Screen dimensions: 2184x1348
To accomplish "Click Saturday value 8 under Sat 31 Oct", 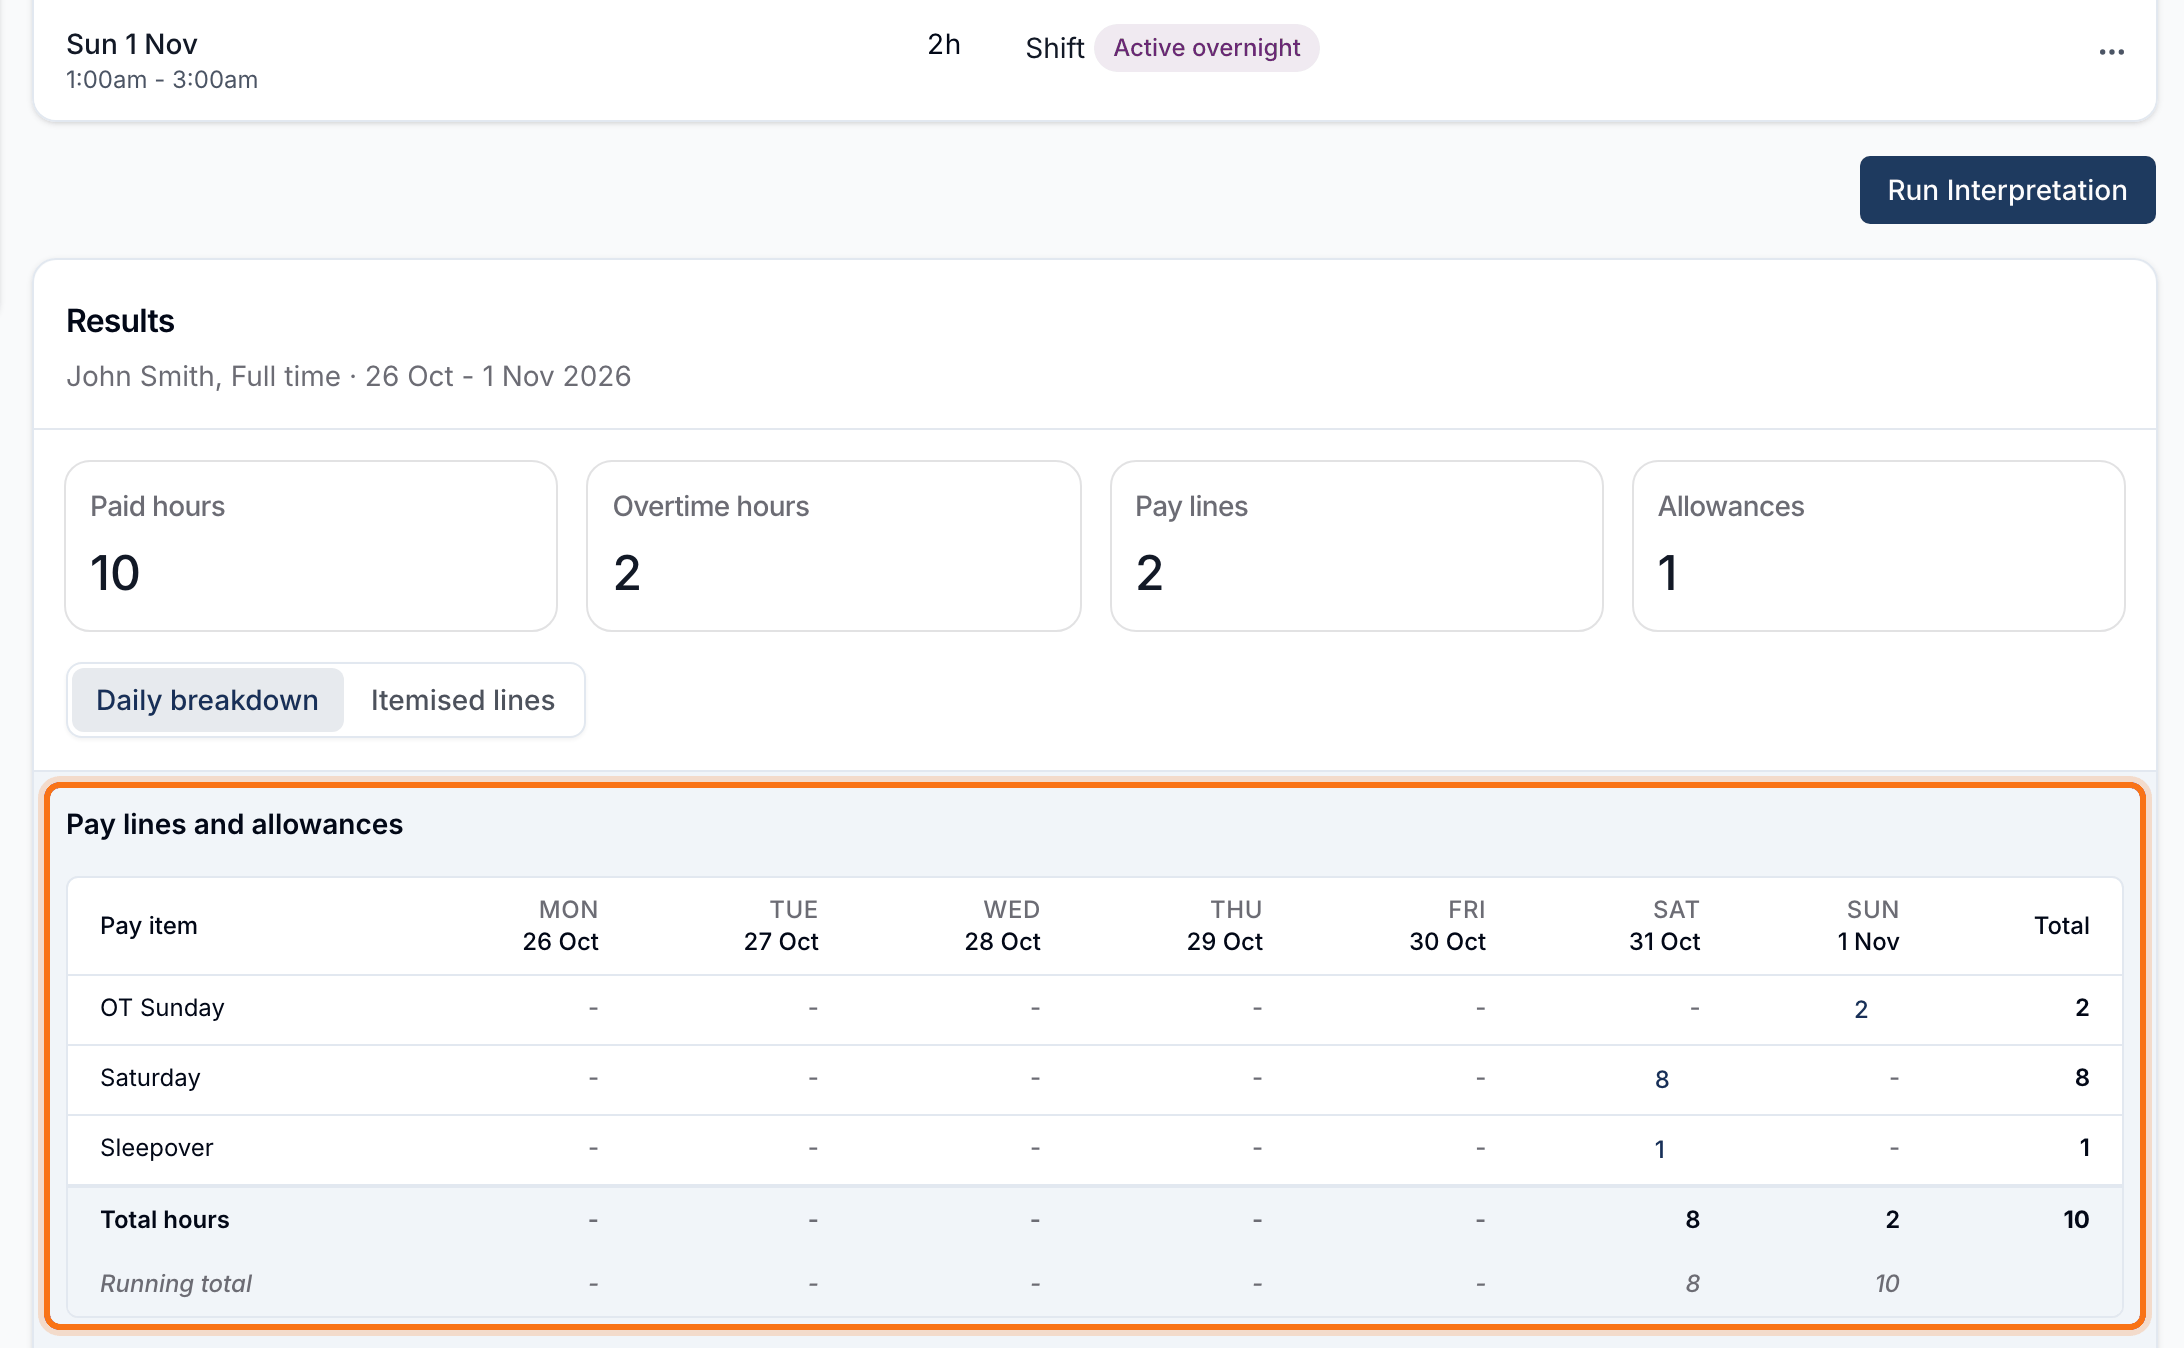I will tap(1662, 1079).
